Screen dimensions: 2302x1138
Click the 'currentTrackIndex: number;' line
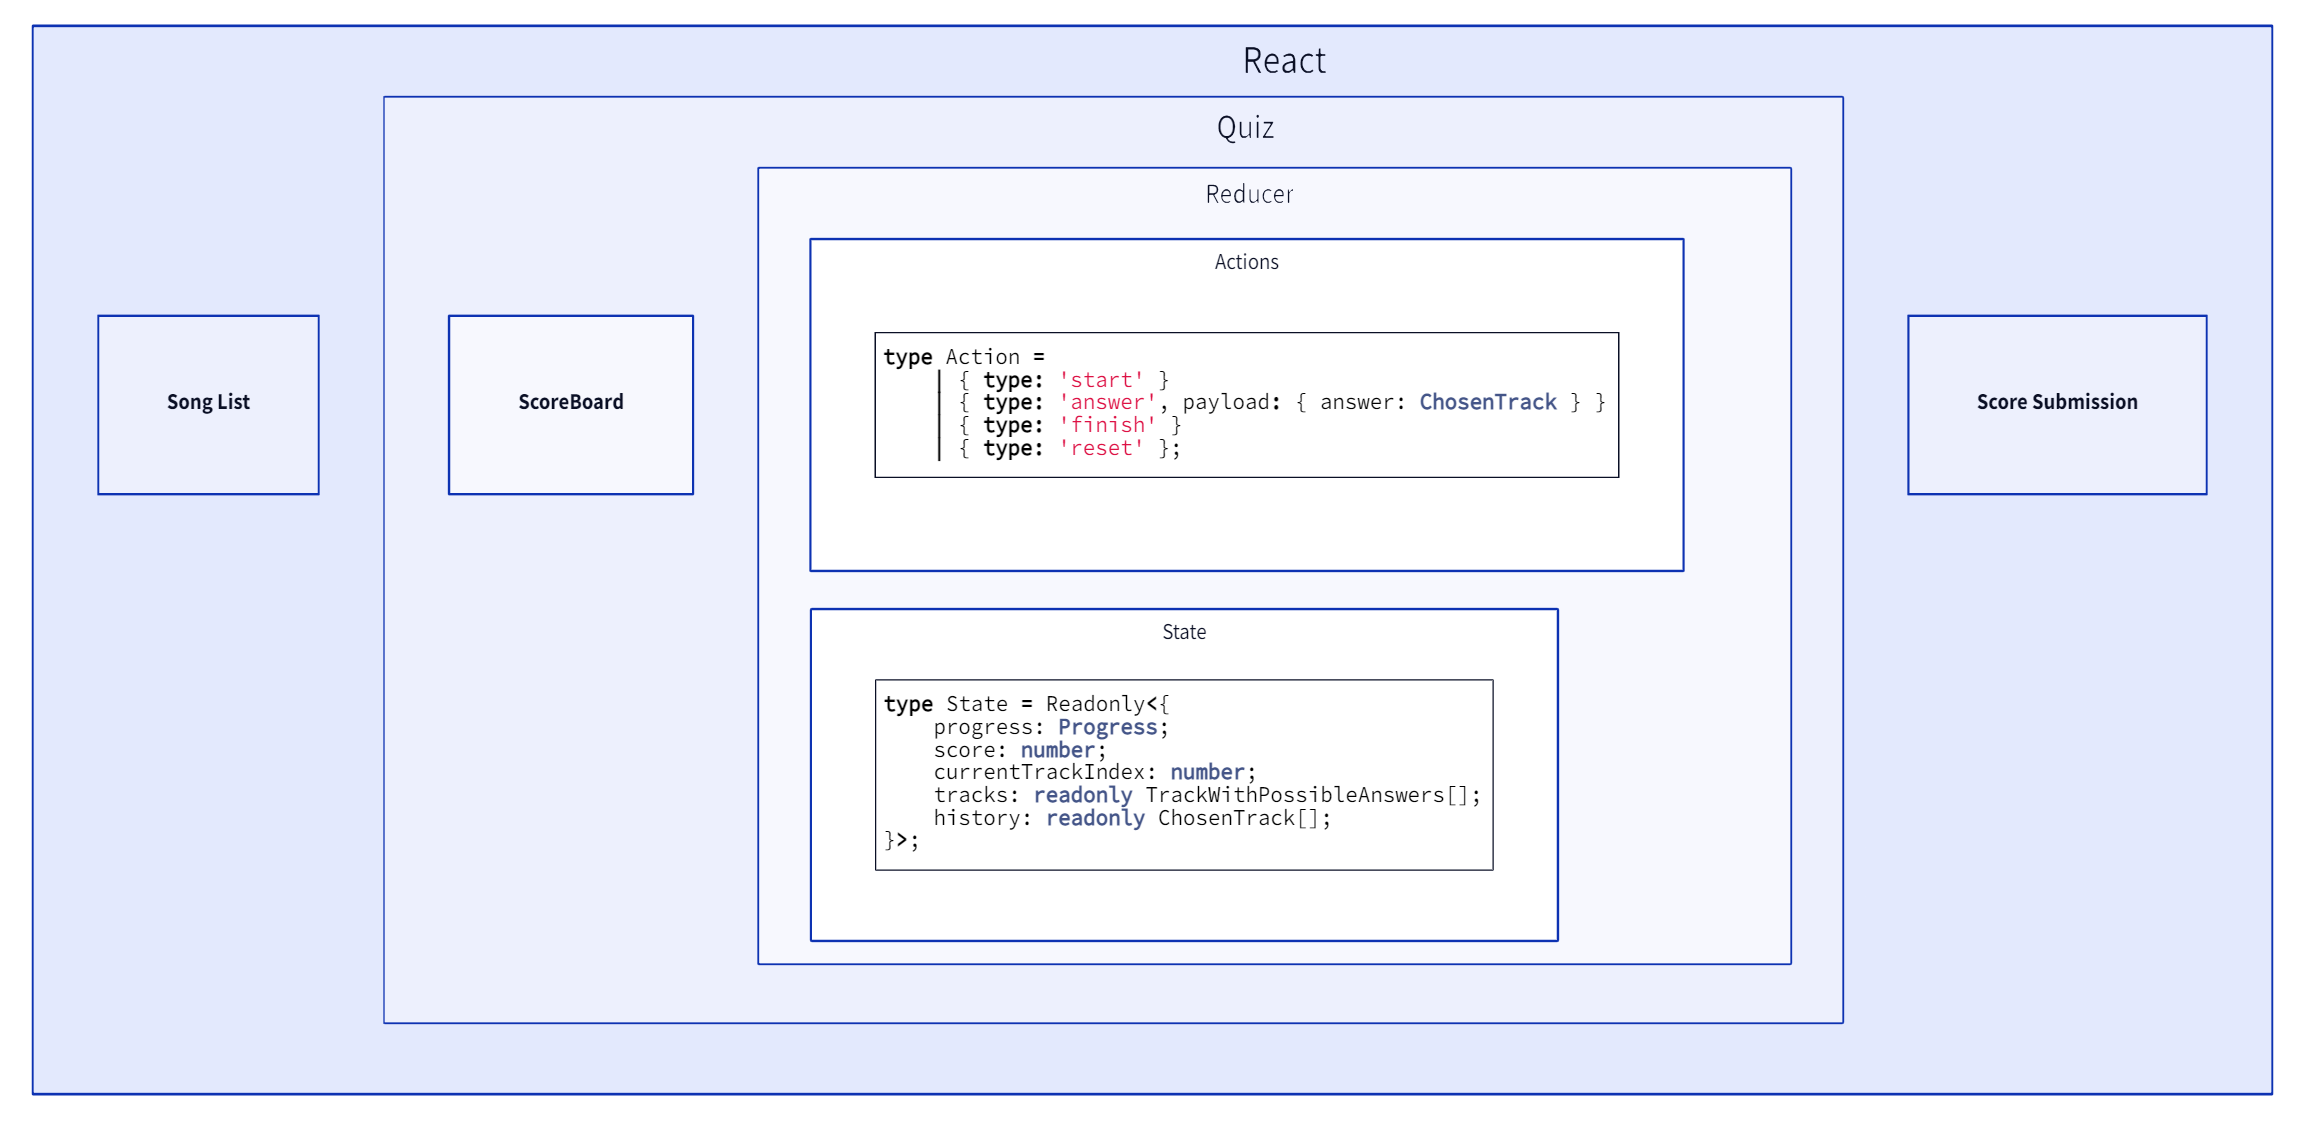tap(1095, 772)
